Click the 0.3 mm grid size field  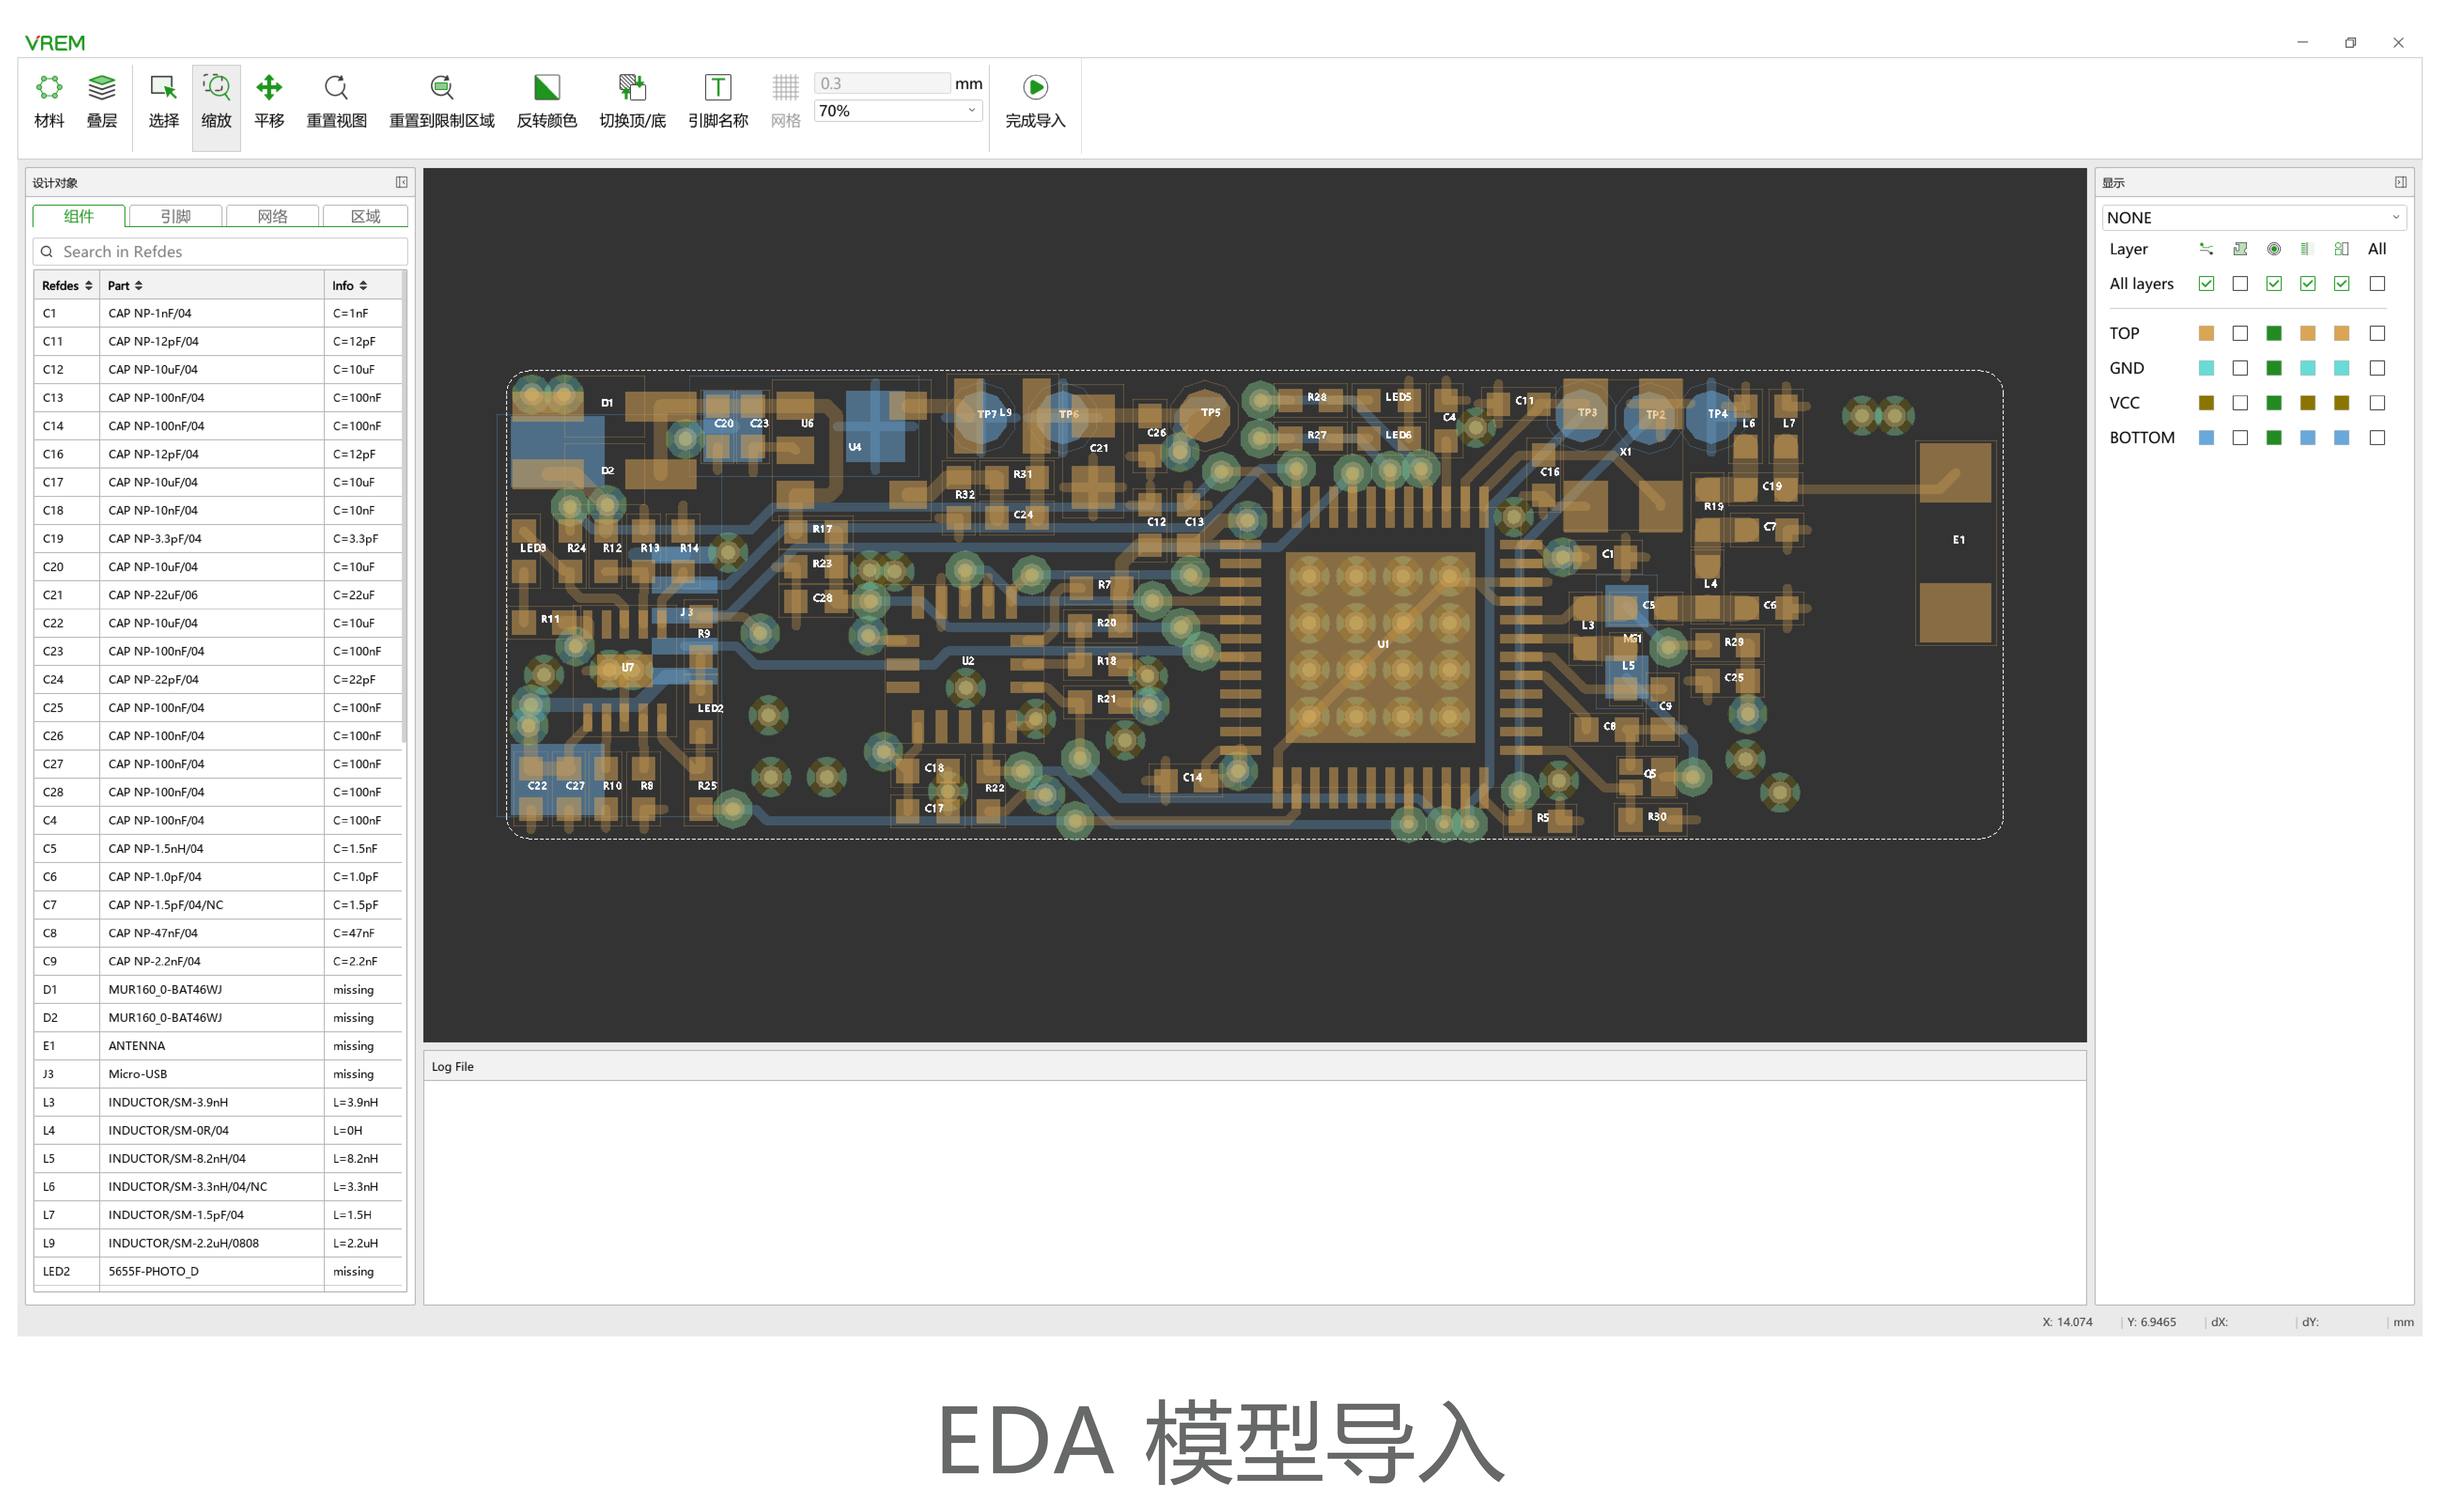coord(882,84)
